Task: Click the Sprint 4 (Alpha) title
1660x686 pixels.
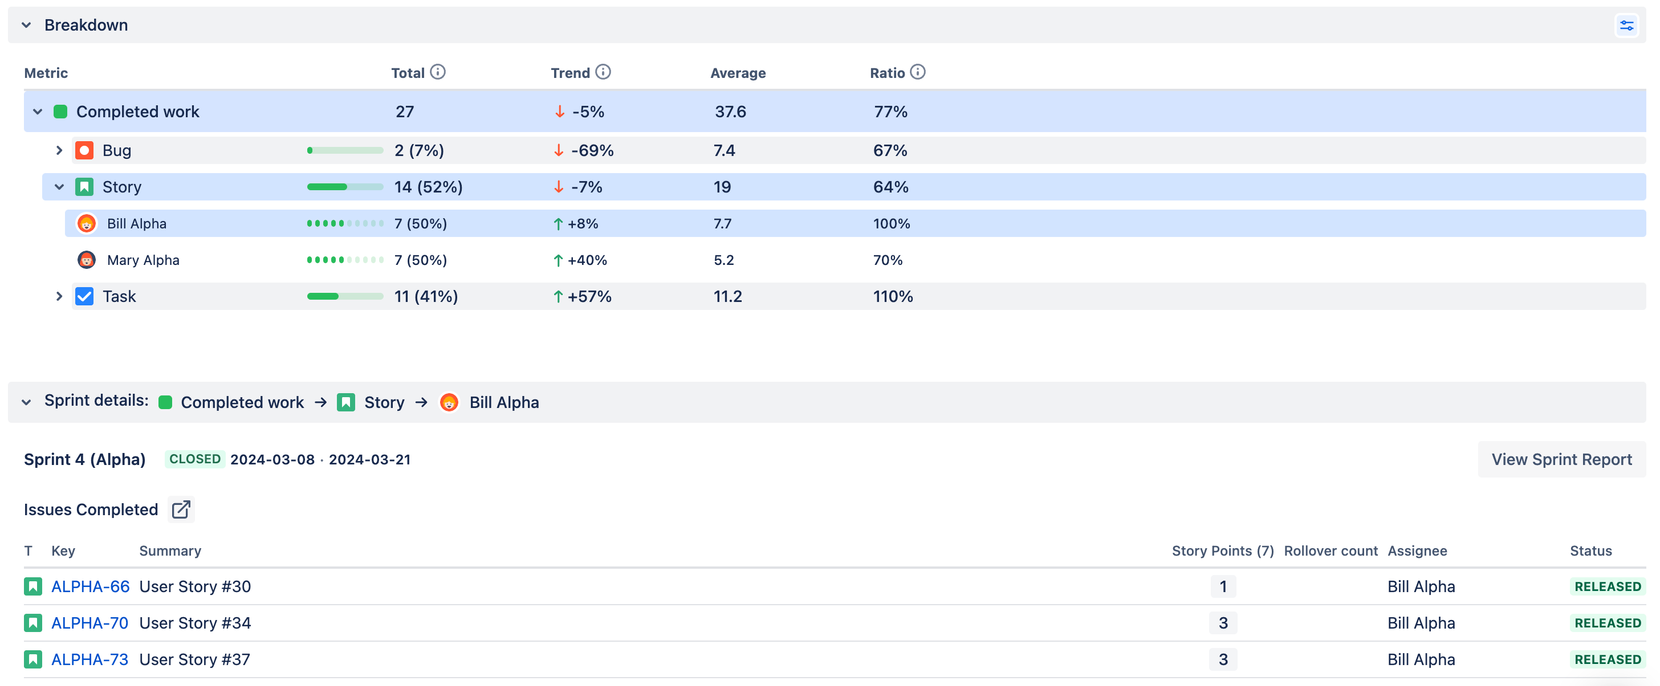Action: click(x=85, y=460)
